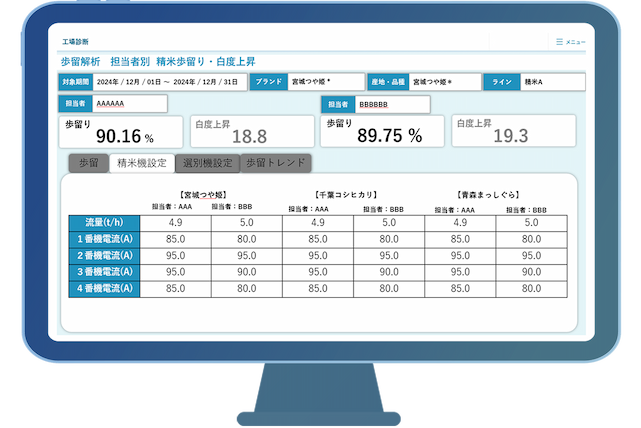Click the 4番機電流(A) row header
This screenshot has height=428, width=641.
click(104, 289)
